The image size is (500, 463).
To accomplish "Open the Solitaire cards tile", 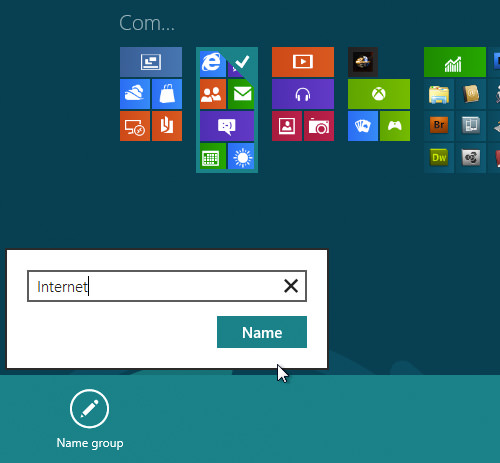I will [x=363, y=126].
